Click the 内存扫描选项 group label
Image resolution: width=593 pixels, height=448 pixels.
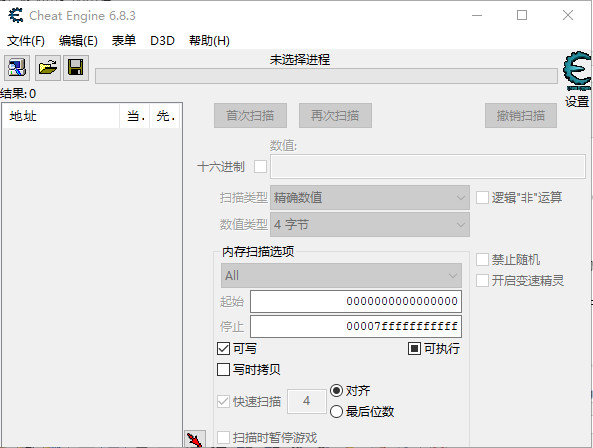click(258, 251)
